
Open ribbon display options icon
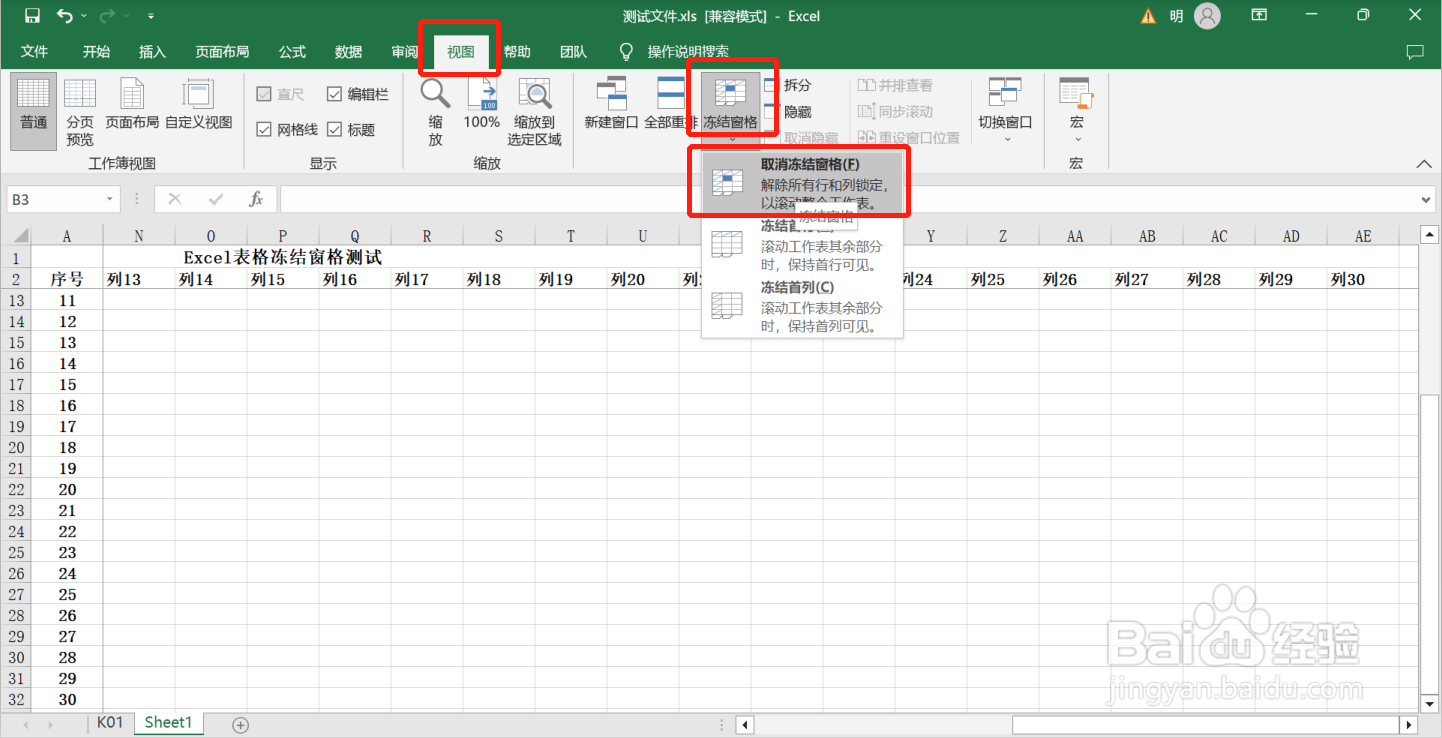coord(1260,16)
